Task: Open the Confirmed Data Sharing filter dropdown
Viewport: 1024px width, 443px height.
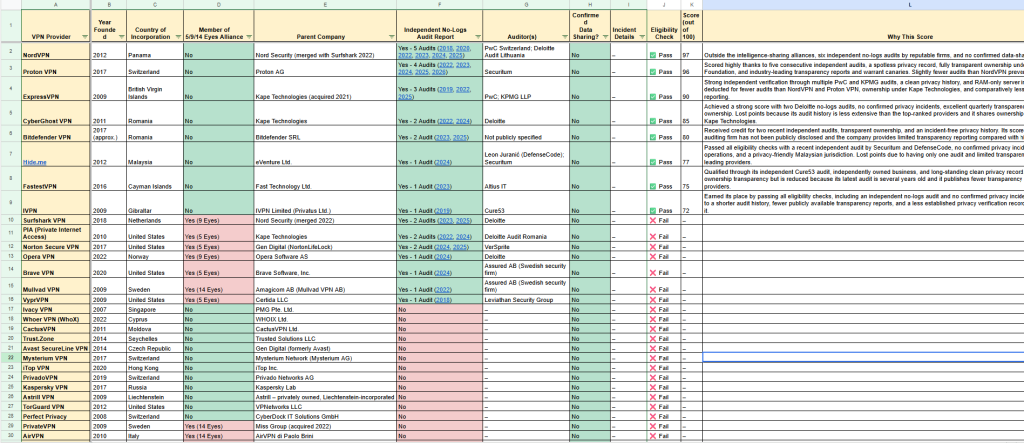Action: pyautogui.click(x=604, y=37)
